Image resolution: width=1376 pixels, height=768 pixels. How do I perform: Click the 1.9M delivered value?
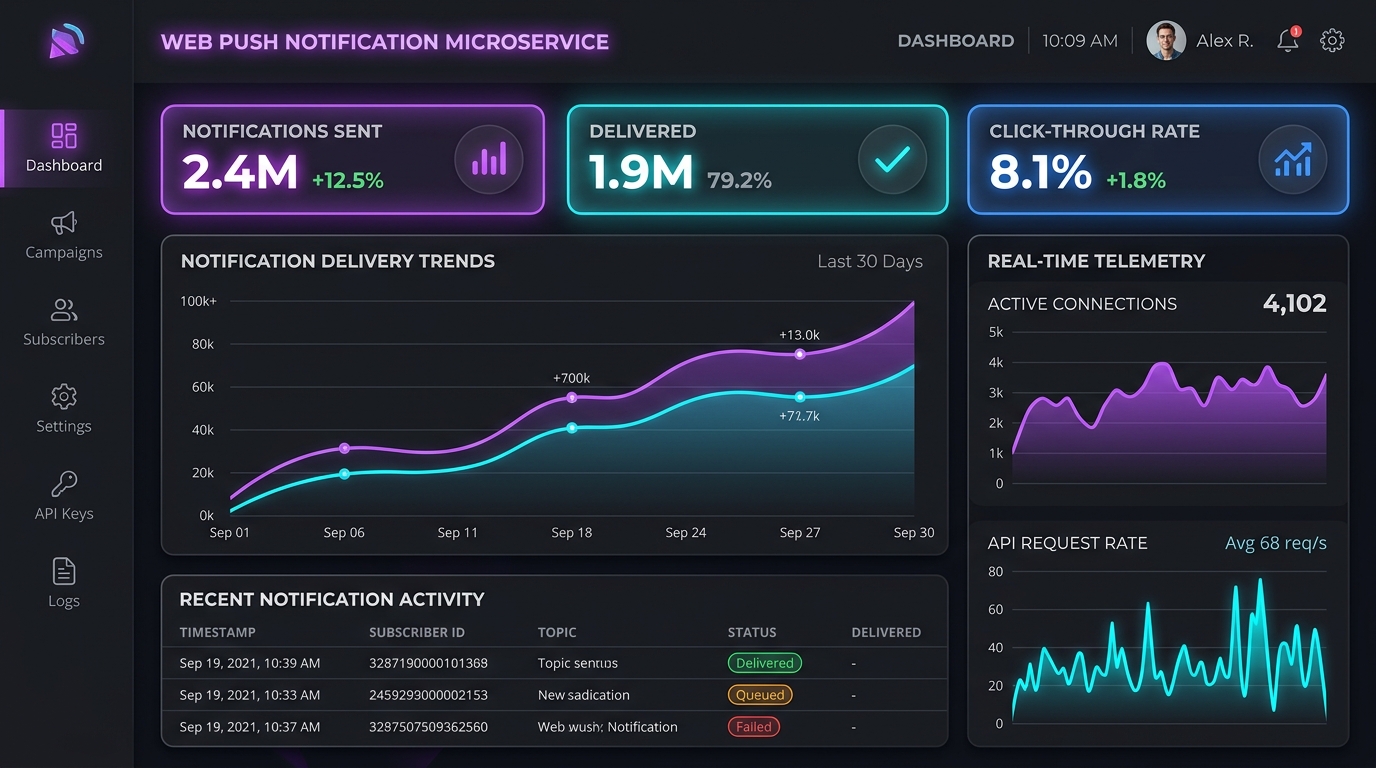[x=641, y=172]
